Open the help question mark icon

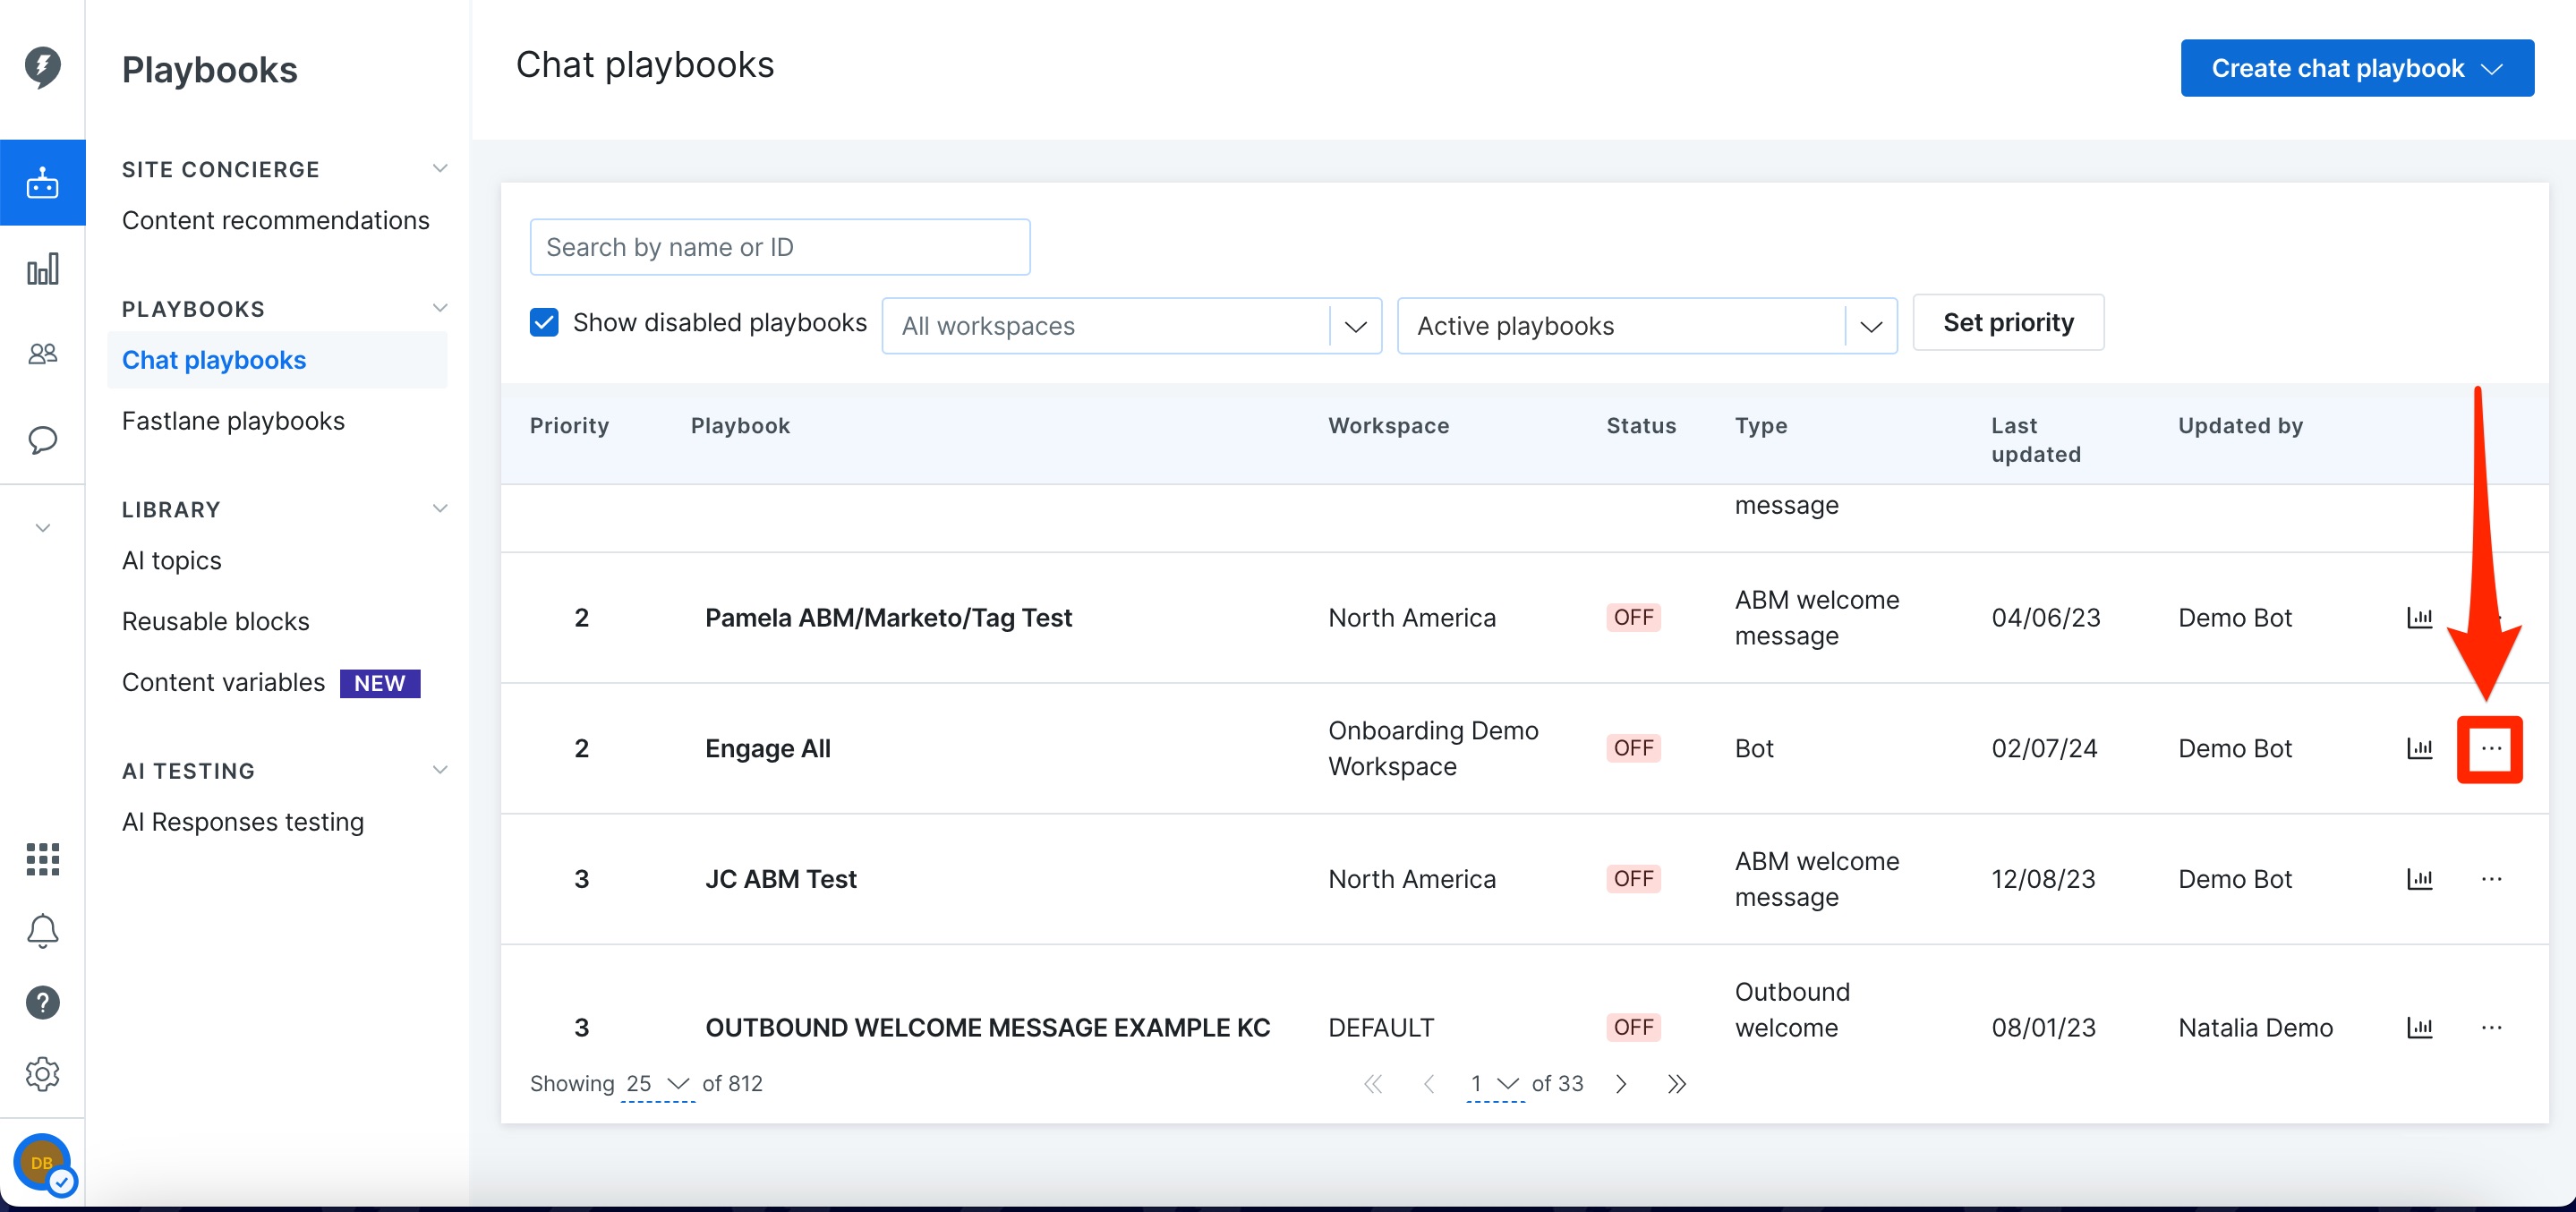coord(42,1002)
